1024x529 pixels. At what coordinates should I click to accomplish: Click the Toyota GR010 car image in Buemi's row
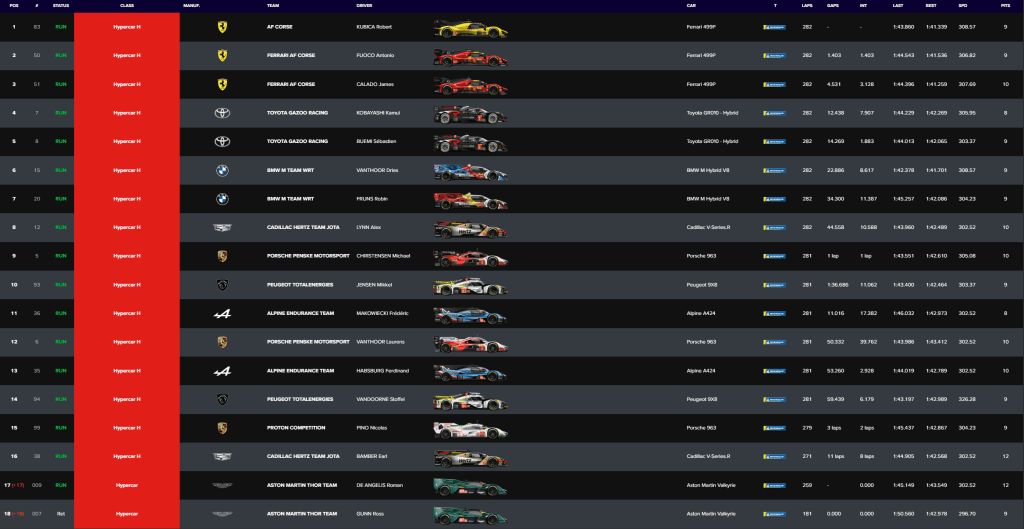click(x=471, y=142)
